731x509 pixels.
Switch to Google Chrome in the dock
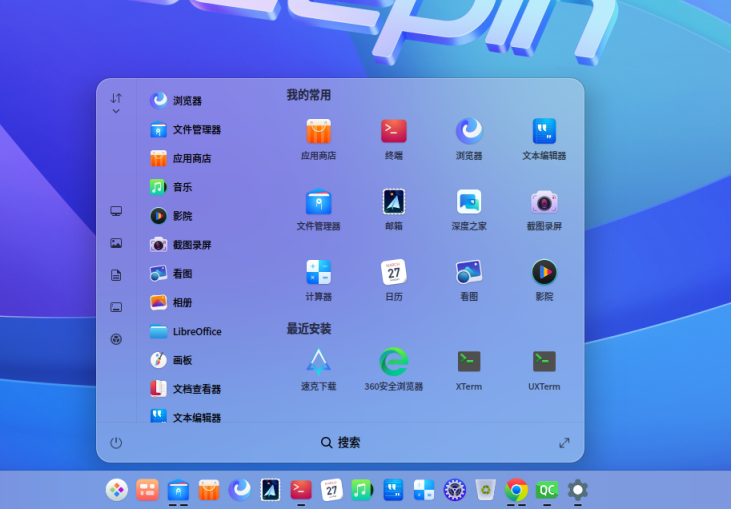516,490
